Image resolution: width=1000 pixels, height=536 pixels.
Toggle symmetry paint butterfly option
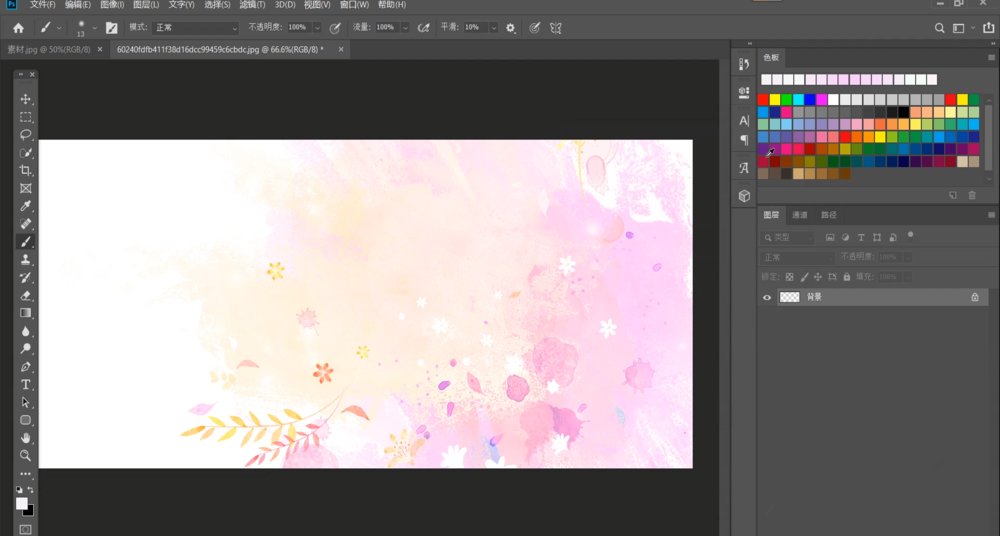coord(556,28)
